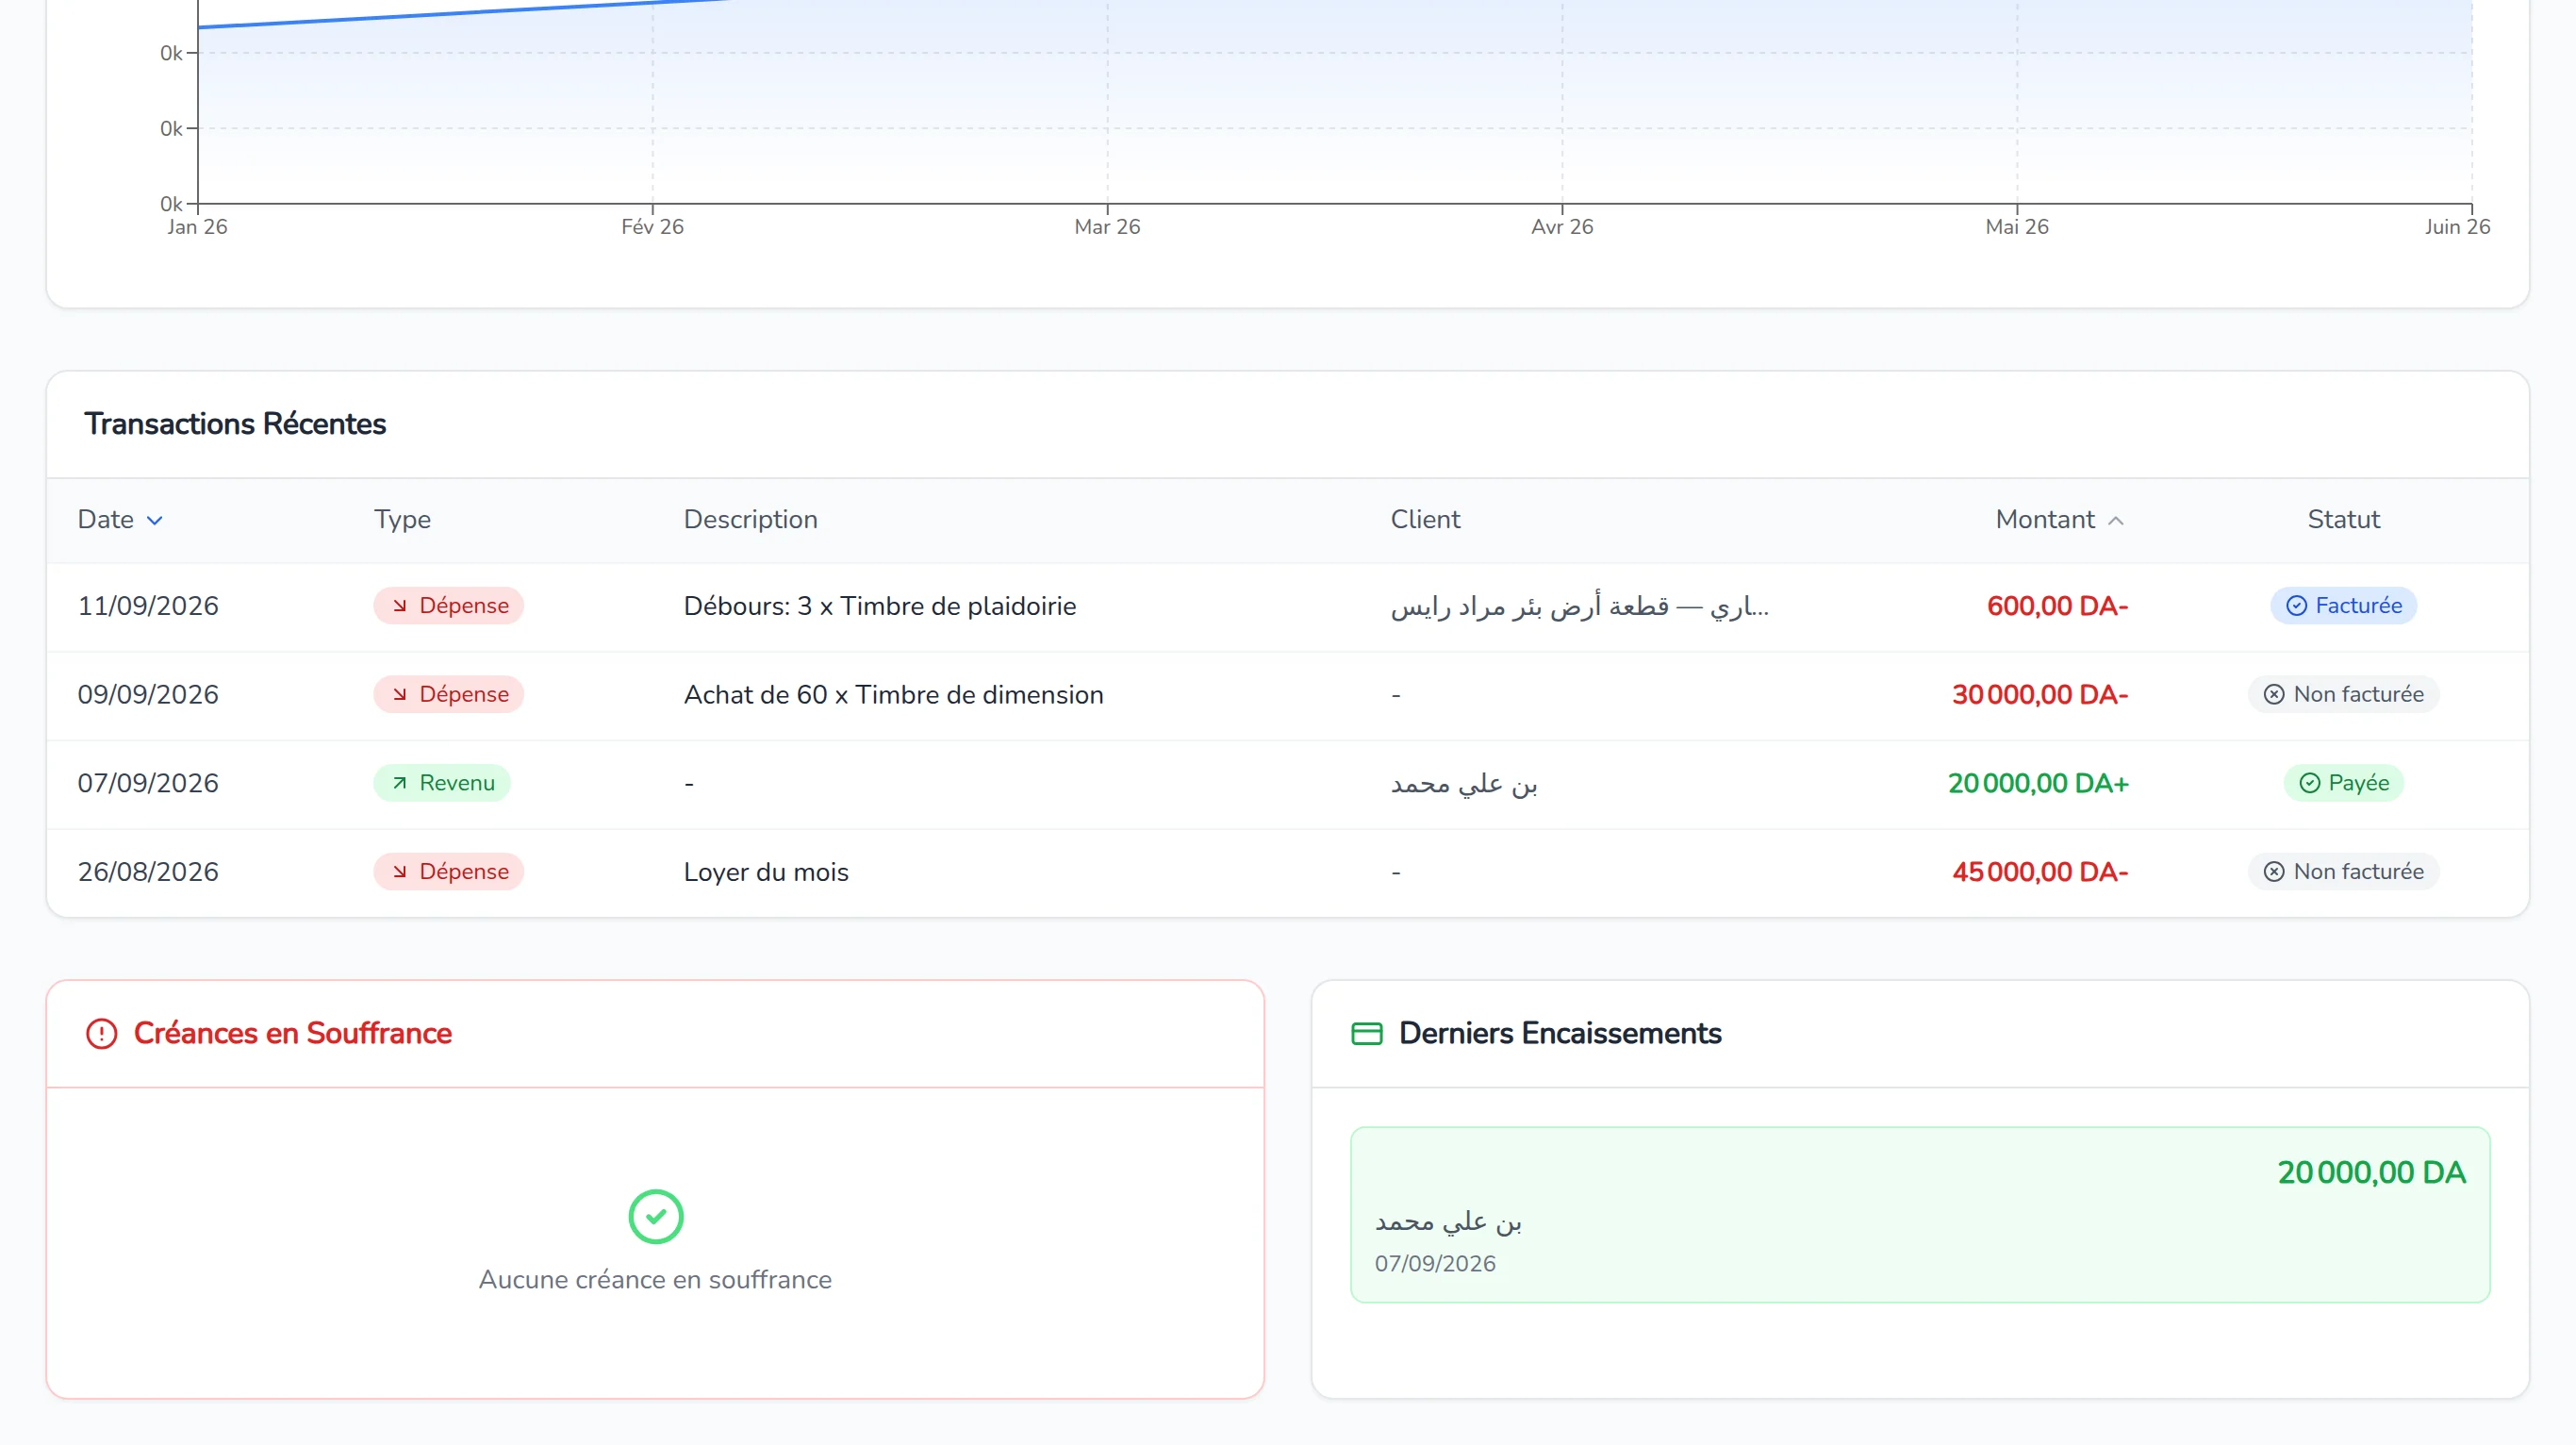This screenshot has height=1445, width=2576.
Task: Click the Facturée status badge icon
Action: [2297, 606]
